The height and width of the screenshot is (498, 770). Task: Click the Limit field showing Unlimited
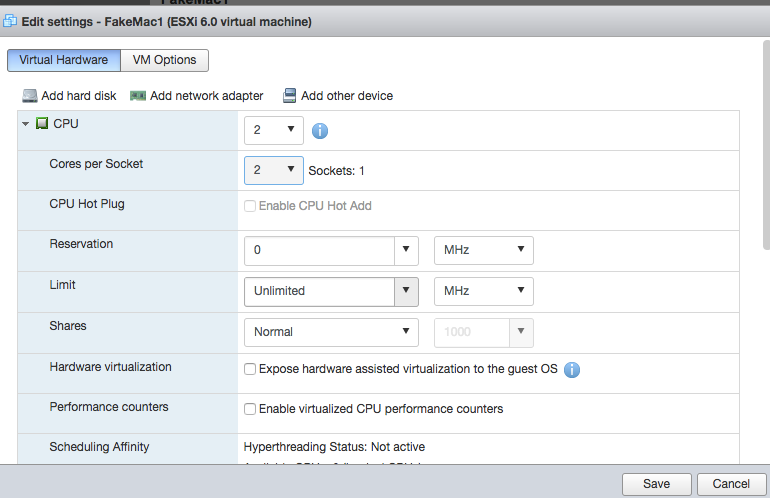point(319,291)
